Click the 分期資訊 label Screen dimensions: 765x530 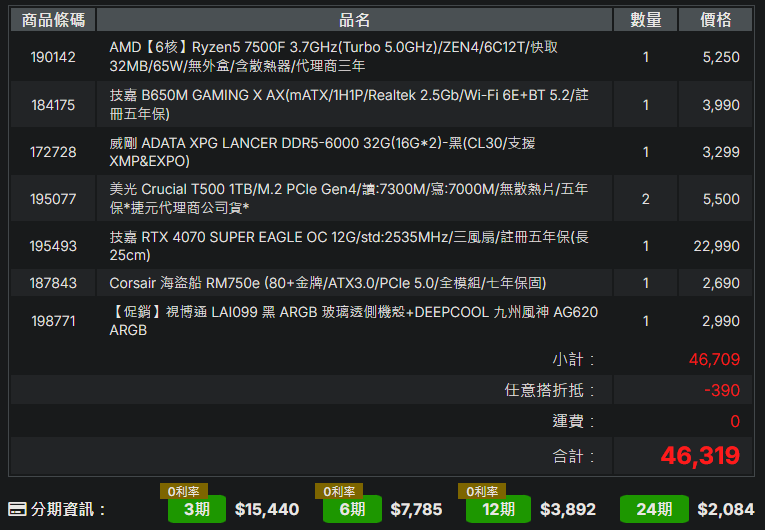tap(68, 510)
